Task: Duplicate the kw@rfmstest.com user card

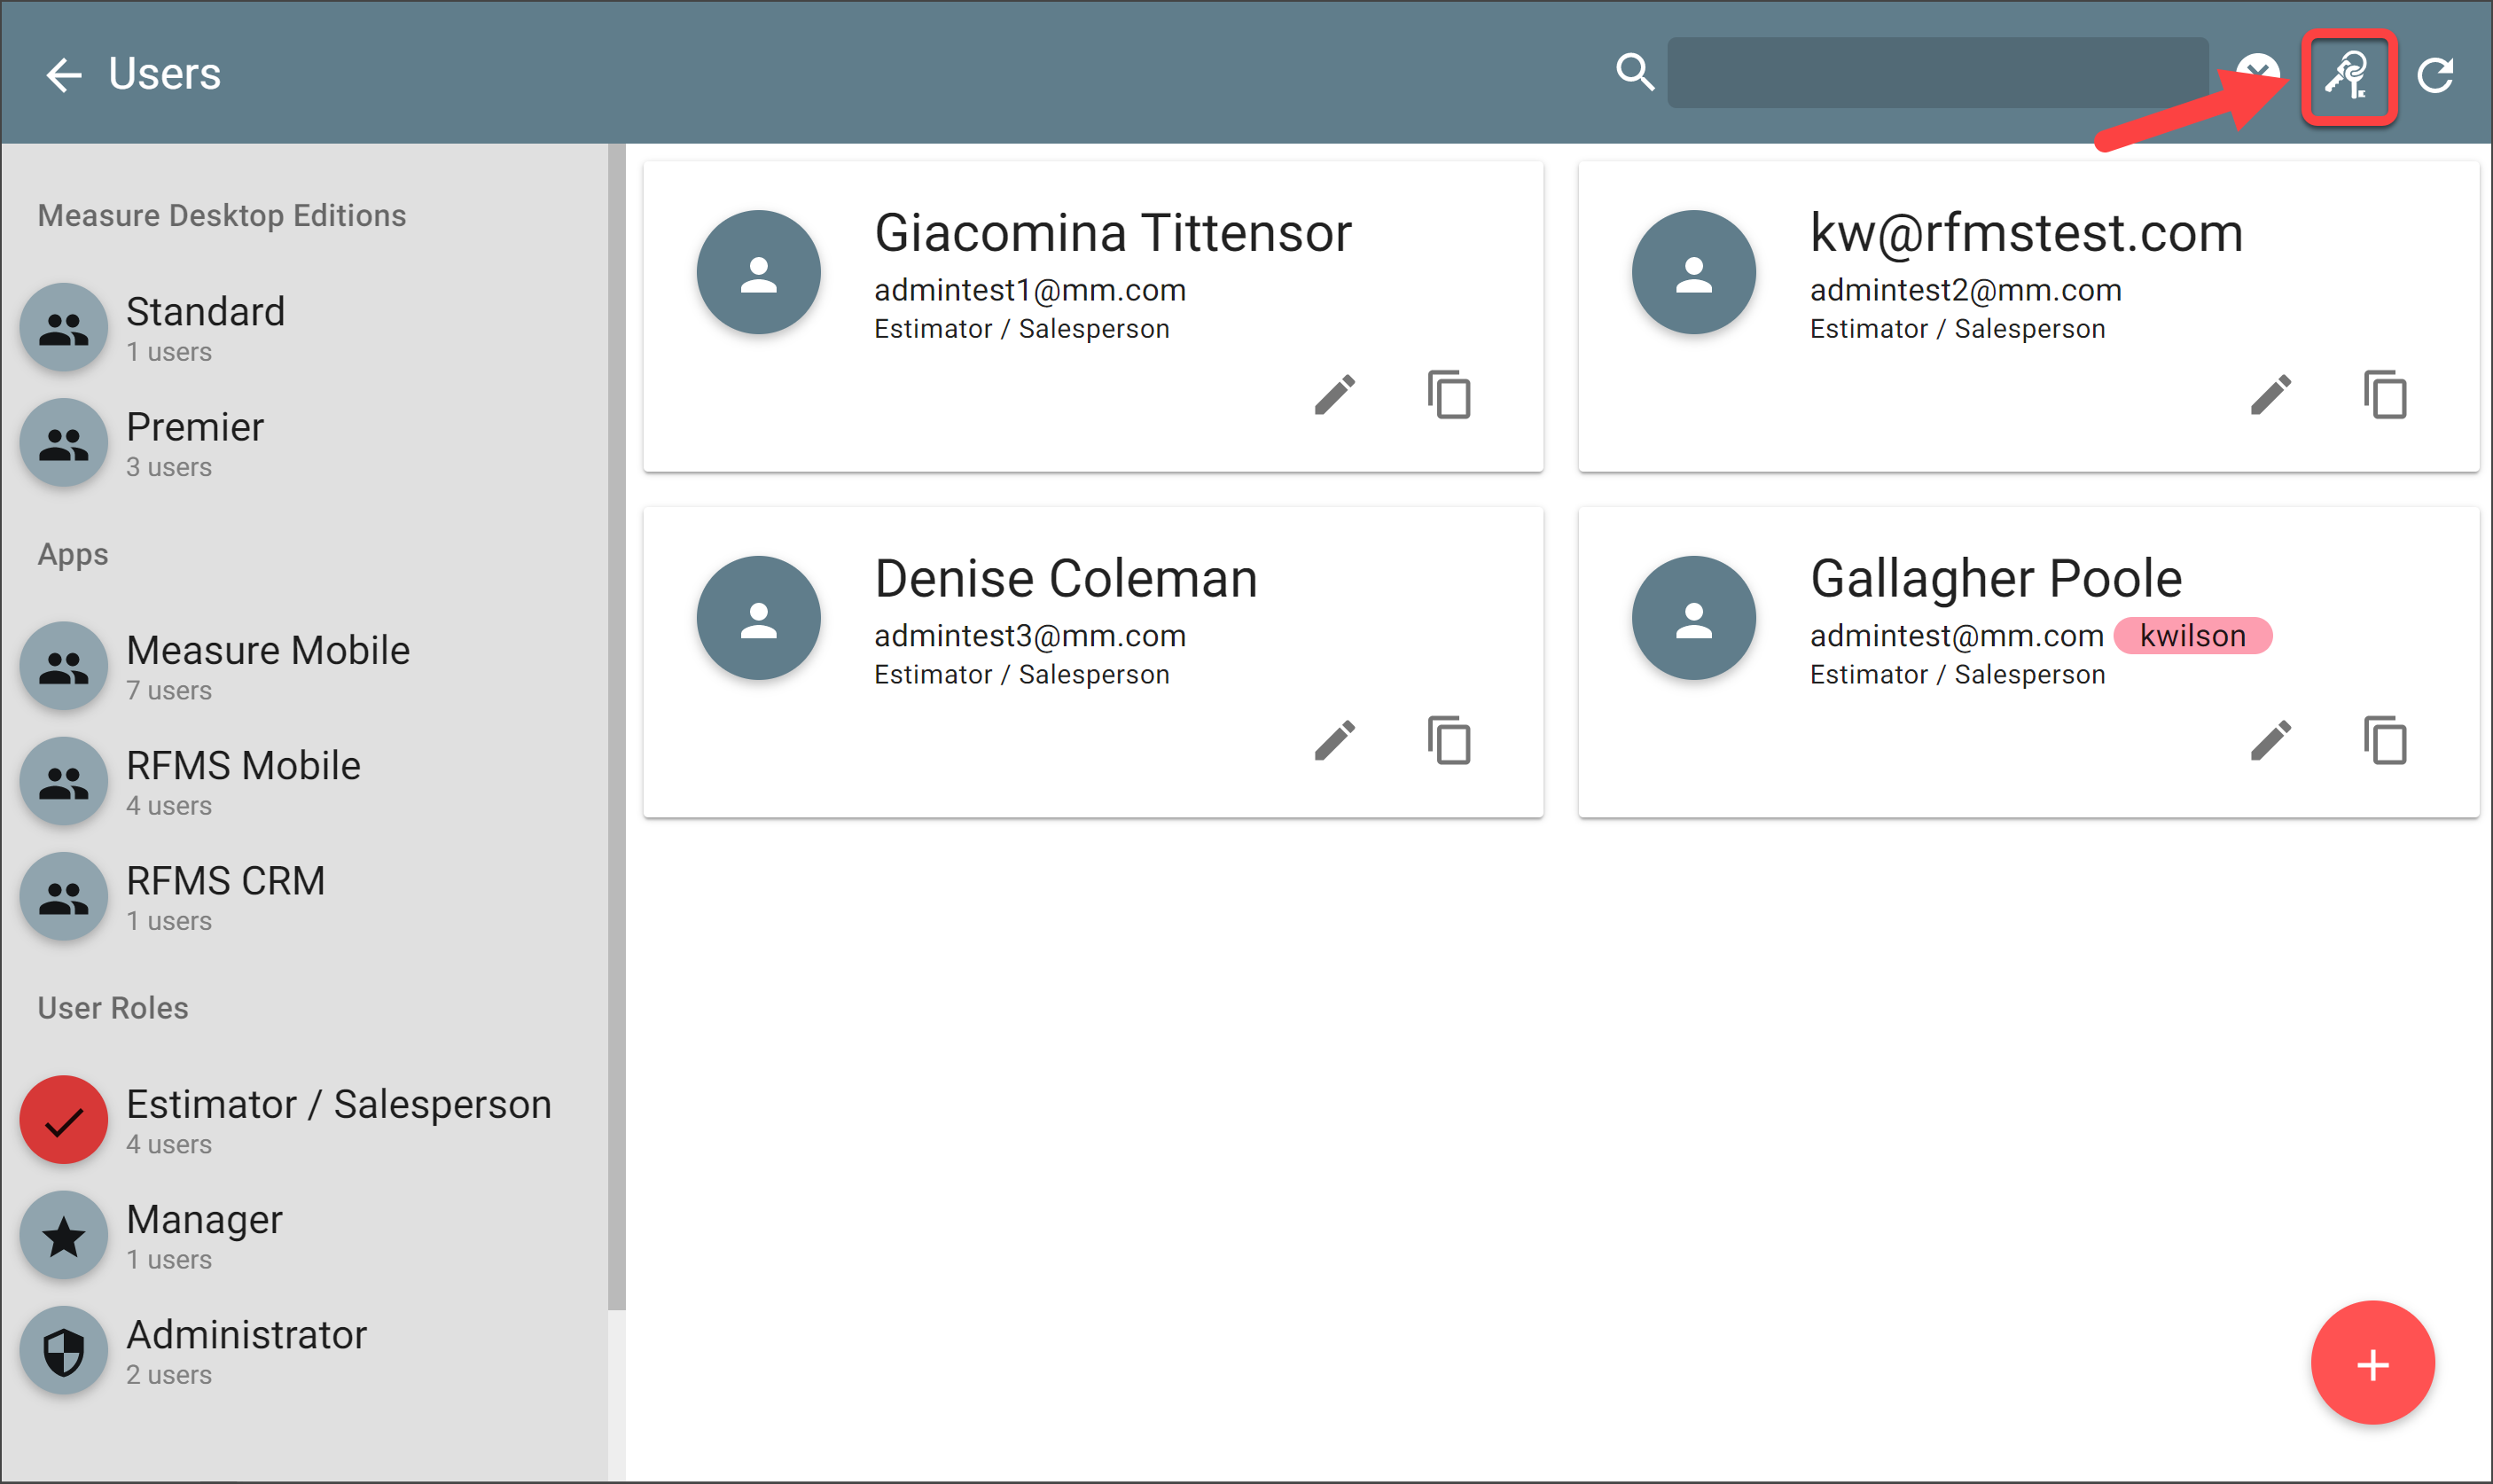Action: pos(2385,394)
